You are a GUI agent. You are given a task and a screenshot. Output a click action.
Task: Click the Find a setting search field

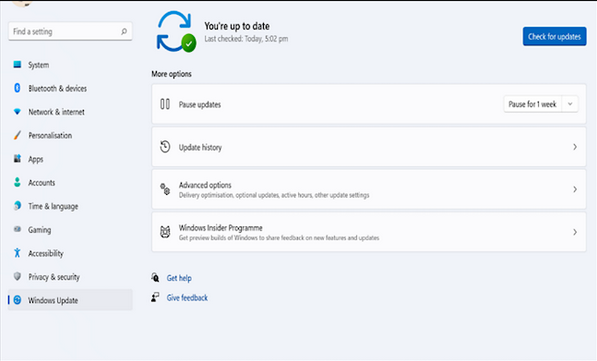[70, 32]
